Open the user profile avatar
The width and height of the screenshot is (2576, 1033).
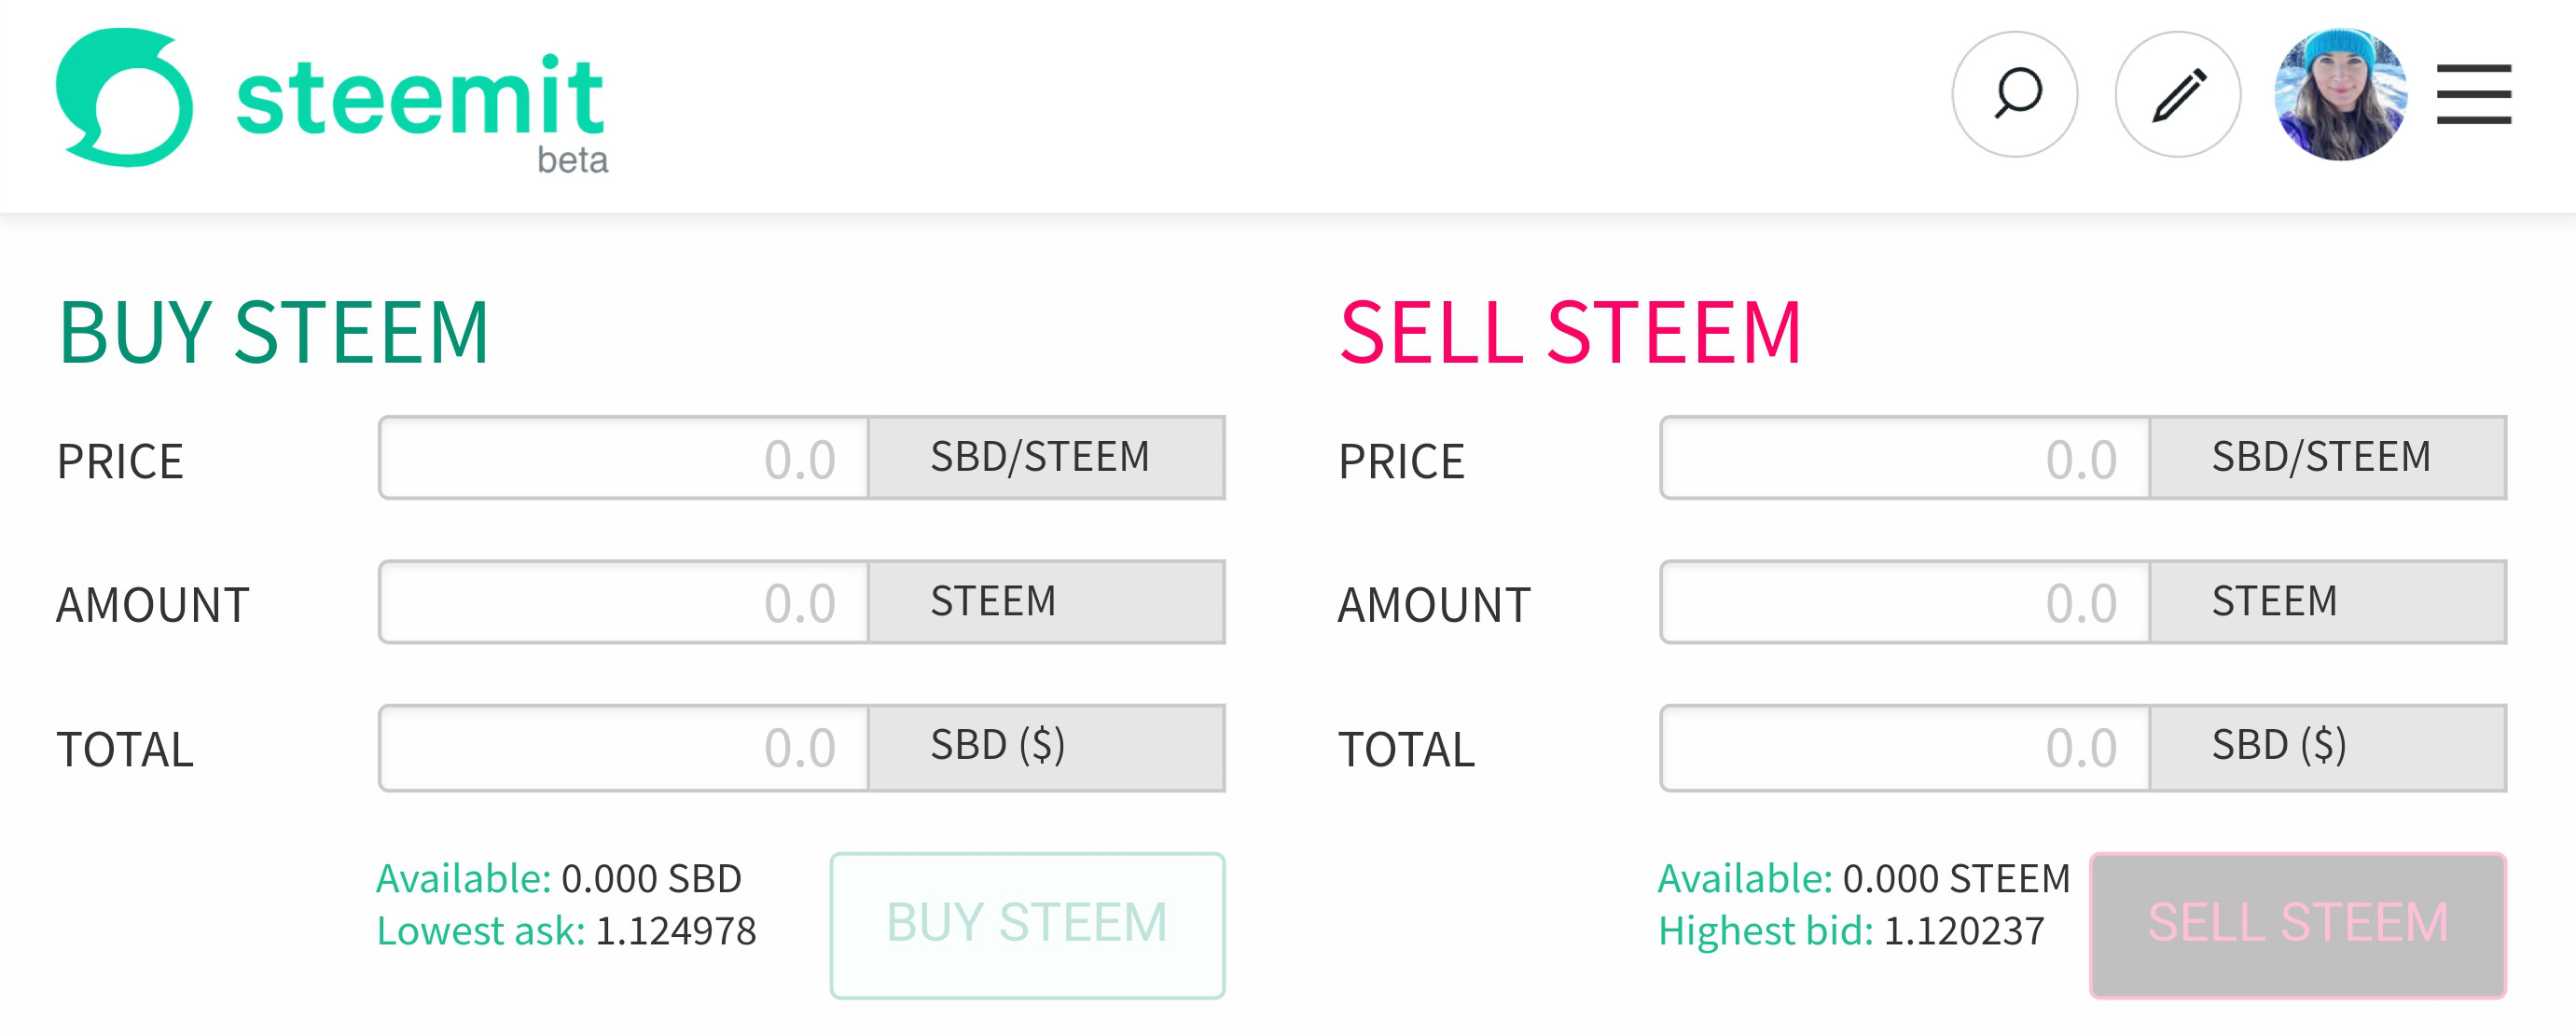[x=2339, y=95]
